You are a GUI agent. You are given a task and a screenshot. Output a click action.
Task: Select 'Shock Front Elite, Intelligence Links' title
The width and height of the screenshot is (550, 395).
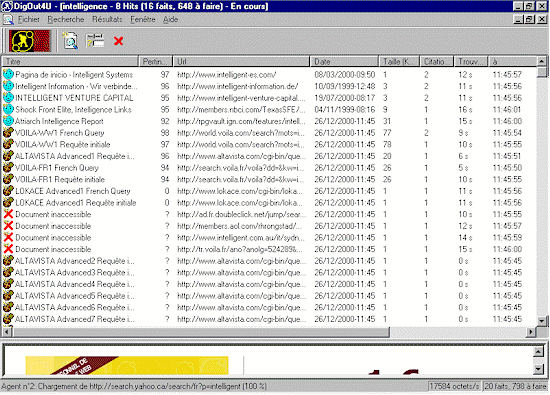coord(73,109)
